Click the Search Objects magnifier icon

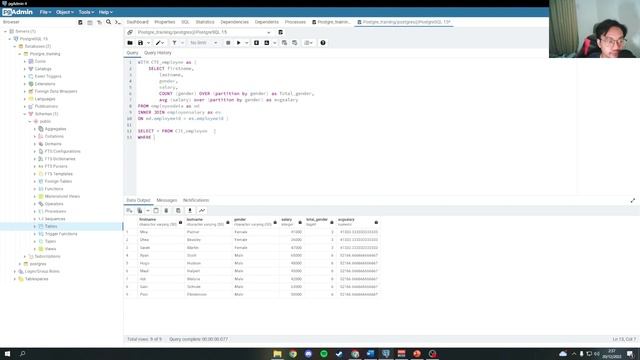(109, 22)
